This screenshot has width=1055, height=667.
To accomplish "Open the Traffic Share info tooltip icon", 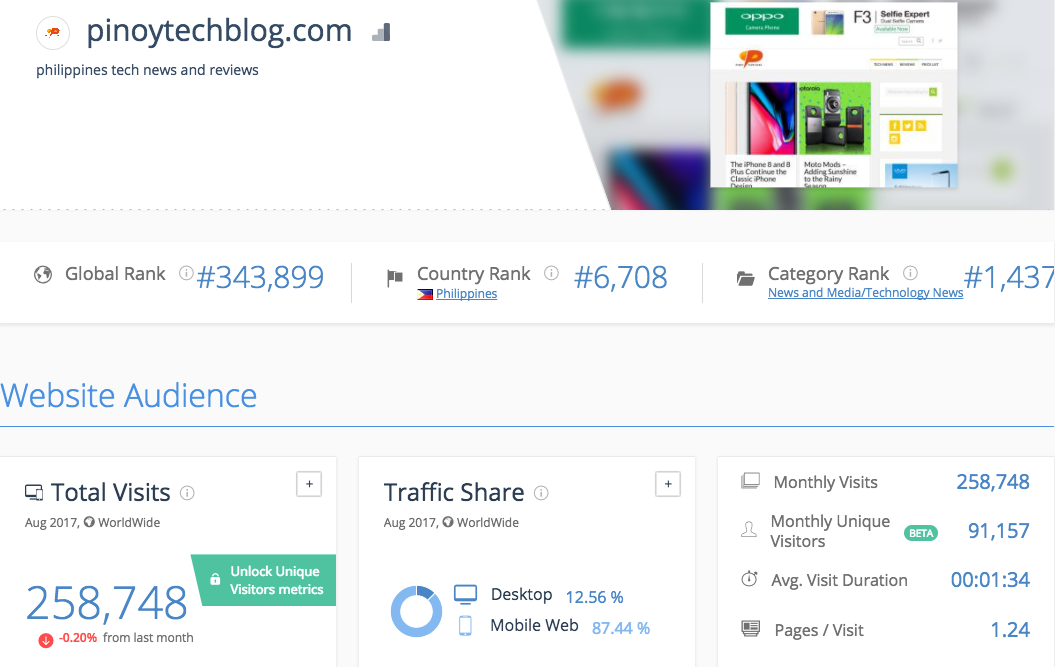I will tap(541, 493).
